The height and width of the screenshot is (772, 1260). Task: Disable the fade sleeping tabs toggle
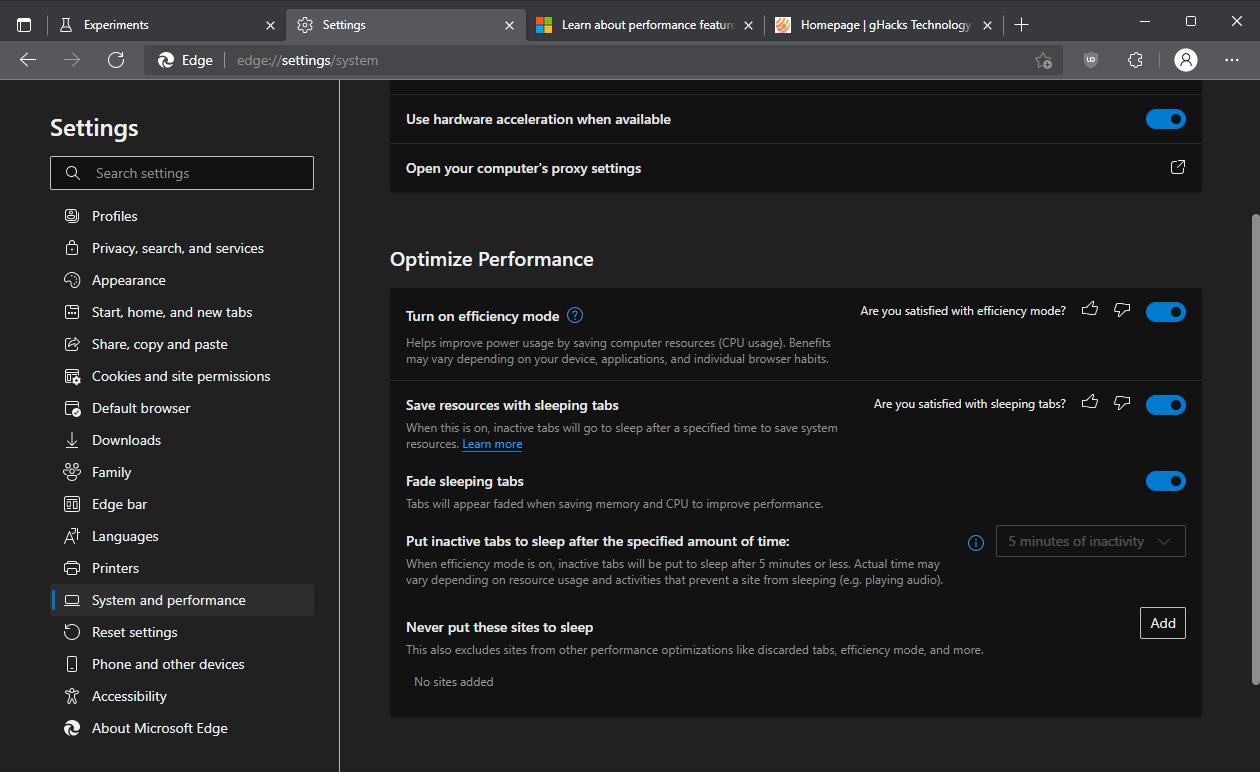[1165, 481]
